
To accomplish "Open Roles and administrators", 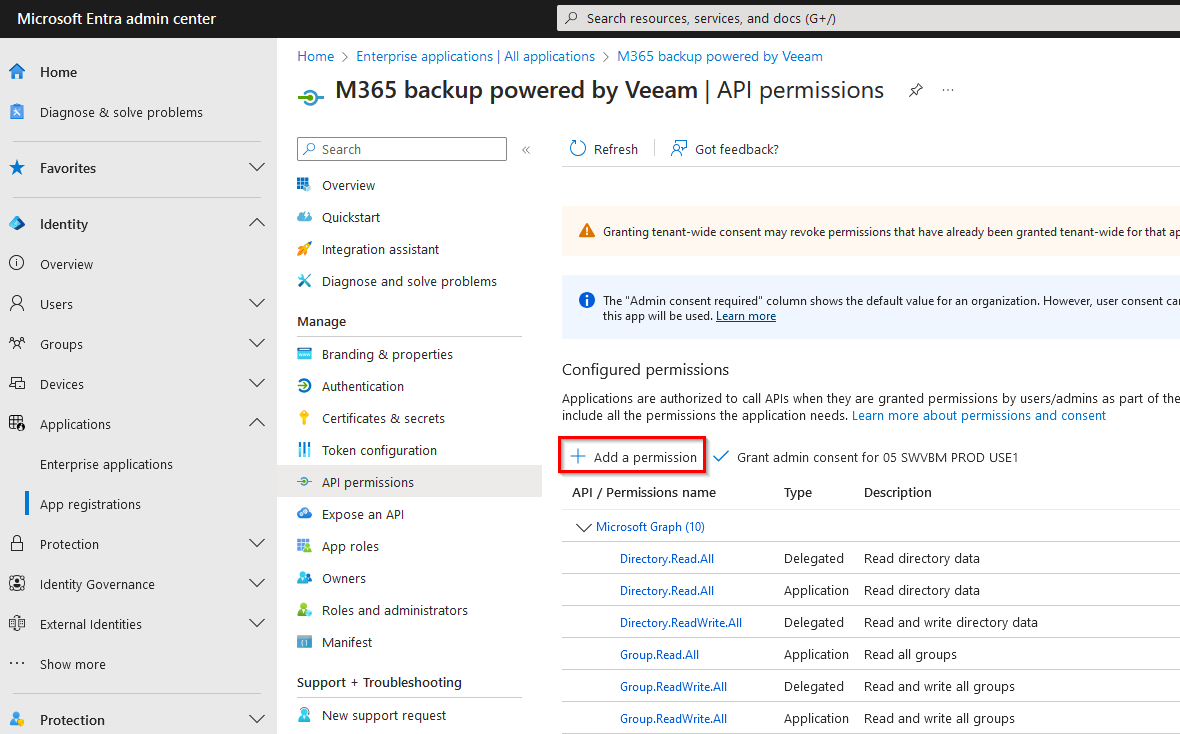I will coord(394,610).
